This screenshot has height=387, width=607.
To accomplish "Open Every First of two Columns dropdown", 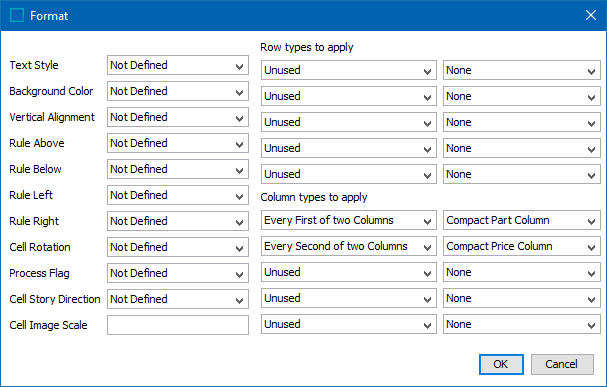I will [349, 220].
